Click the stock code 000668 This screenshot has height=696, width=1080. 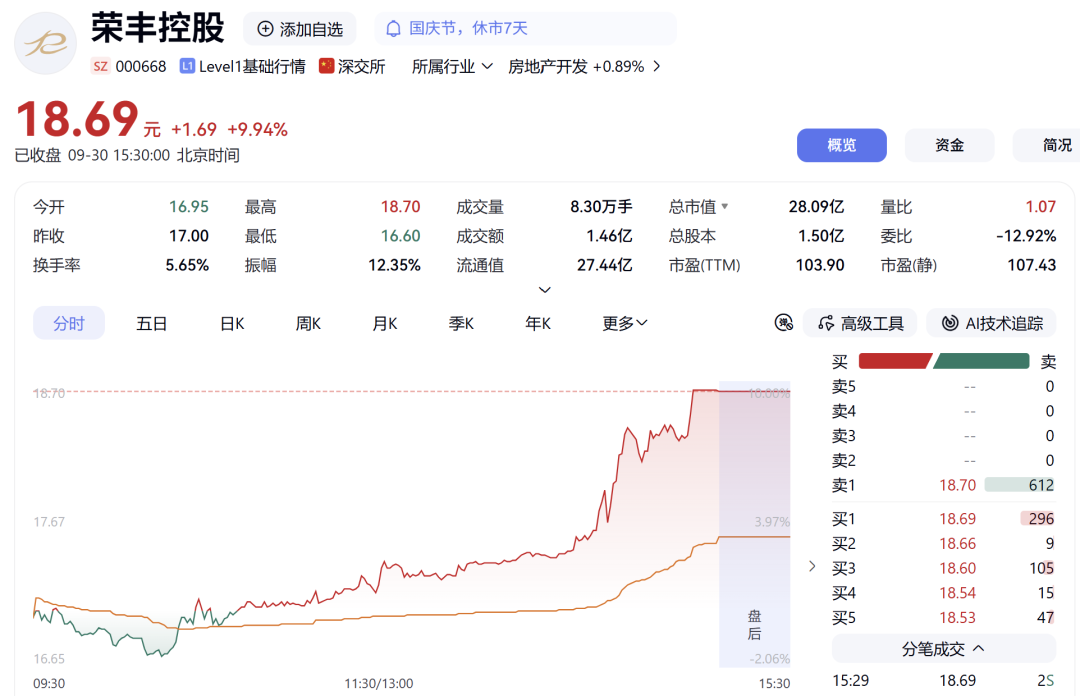pyautogui.click(x=141, y=66)
